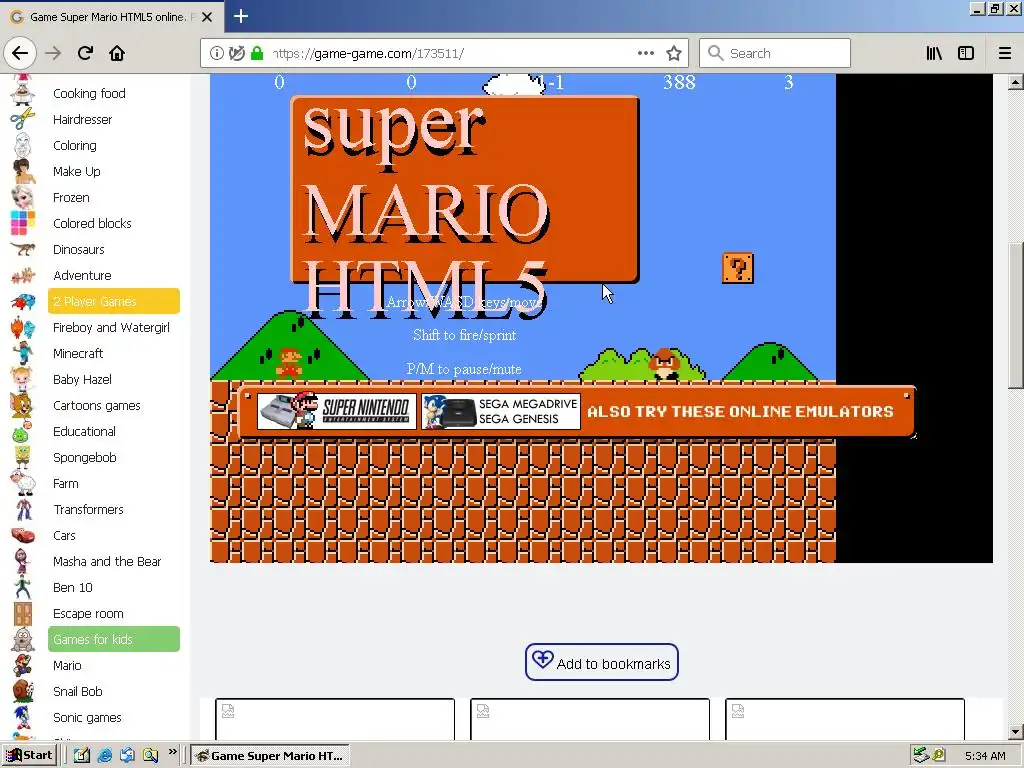Open the Firefox hamburger menu
This screenshot has height=768, width=1024.
click(x=1005, y=53)
